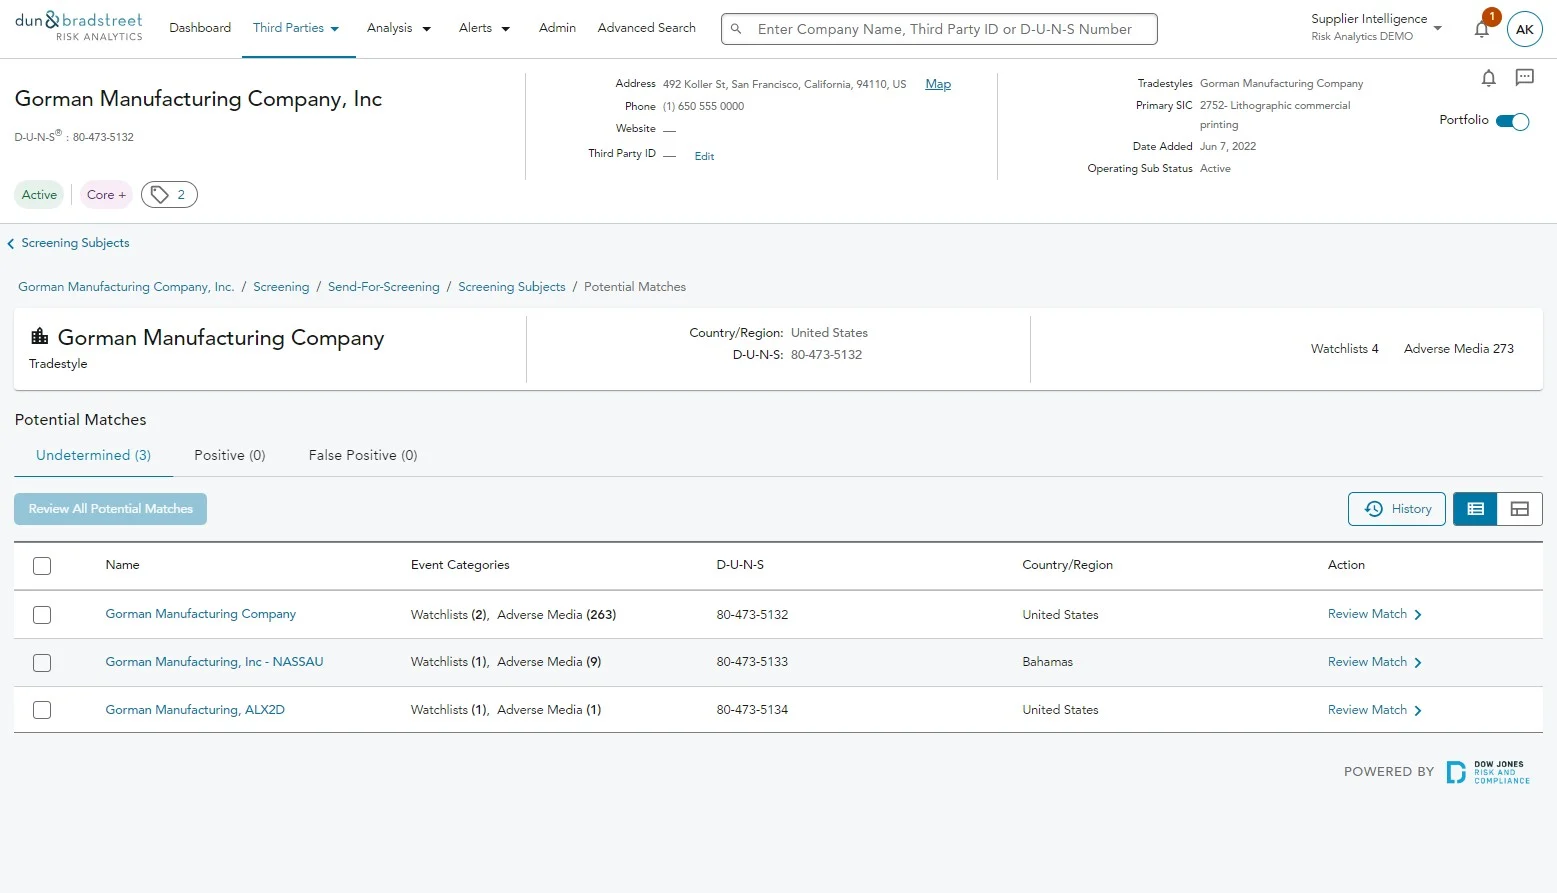Screen dimensions: 1557x893
Task: Review Match for Gorman Manufacturing Company row
Action: coord(1374,614)
